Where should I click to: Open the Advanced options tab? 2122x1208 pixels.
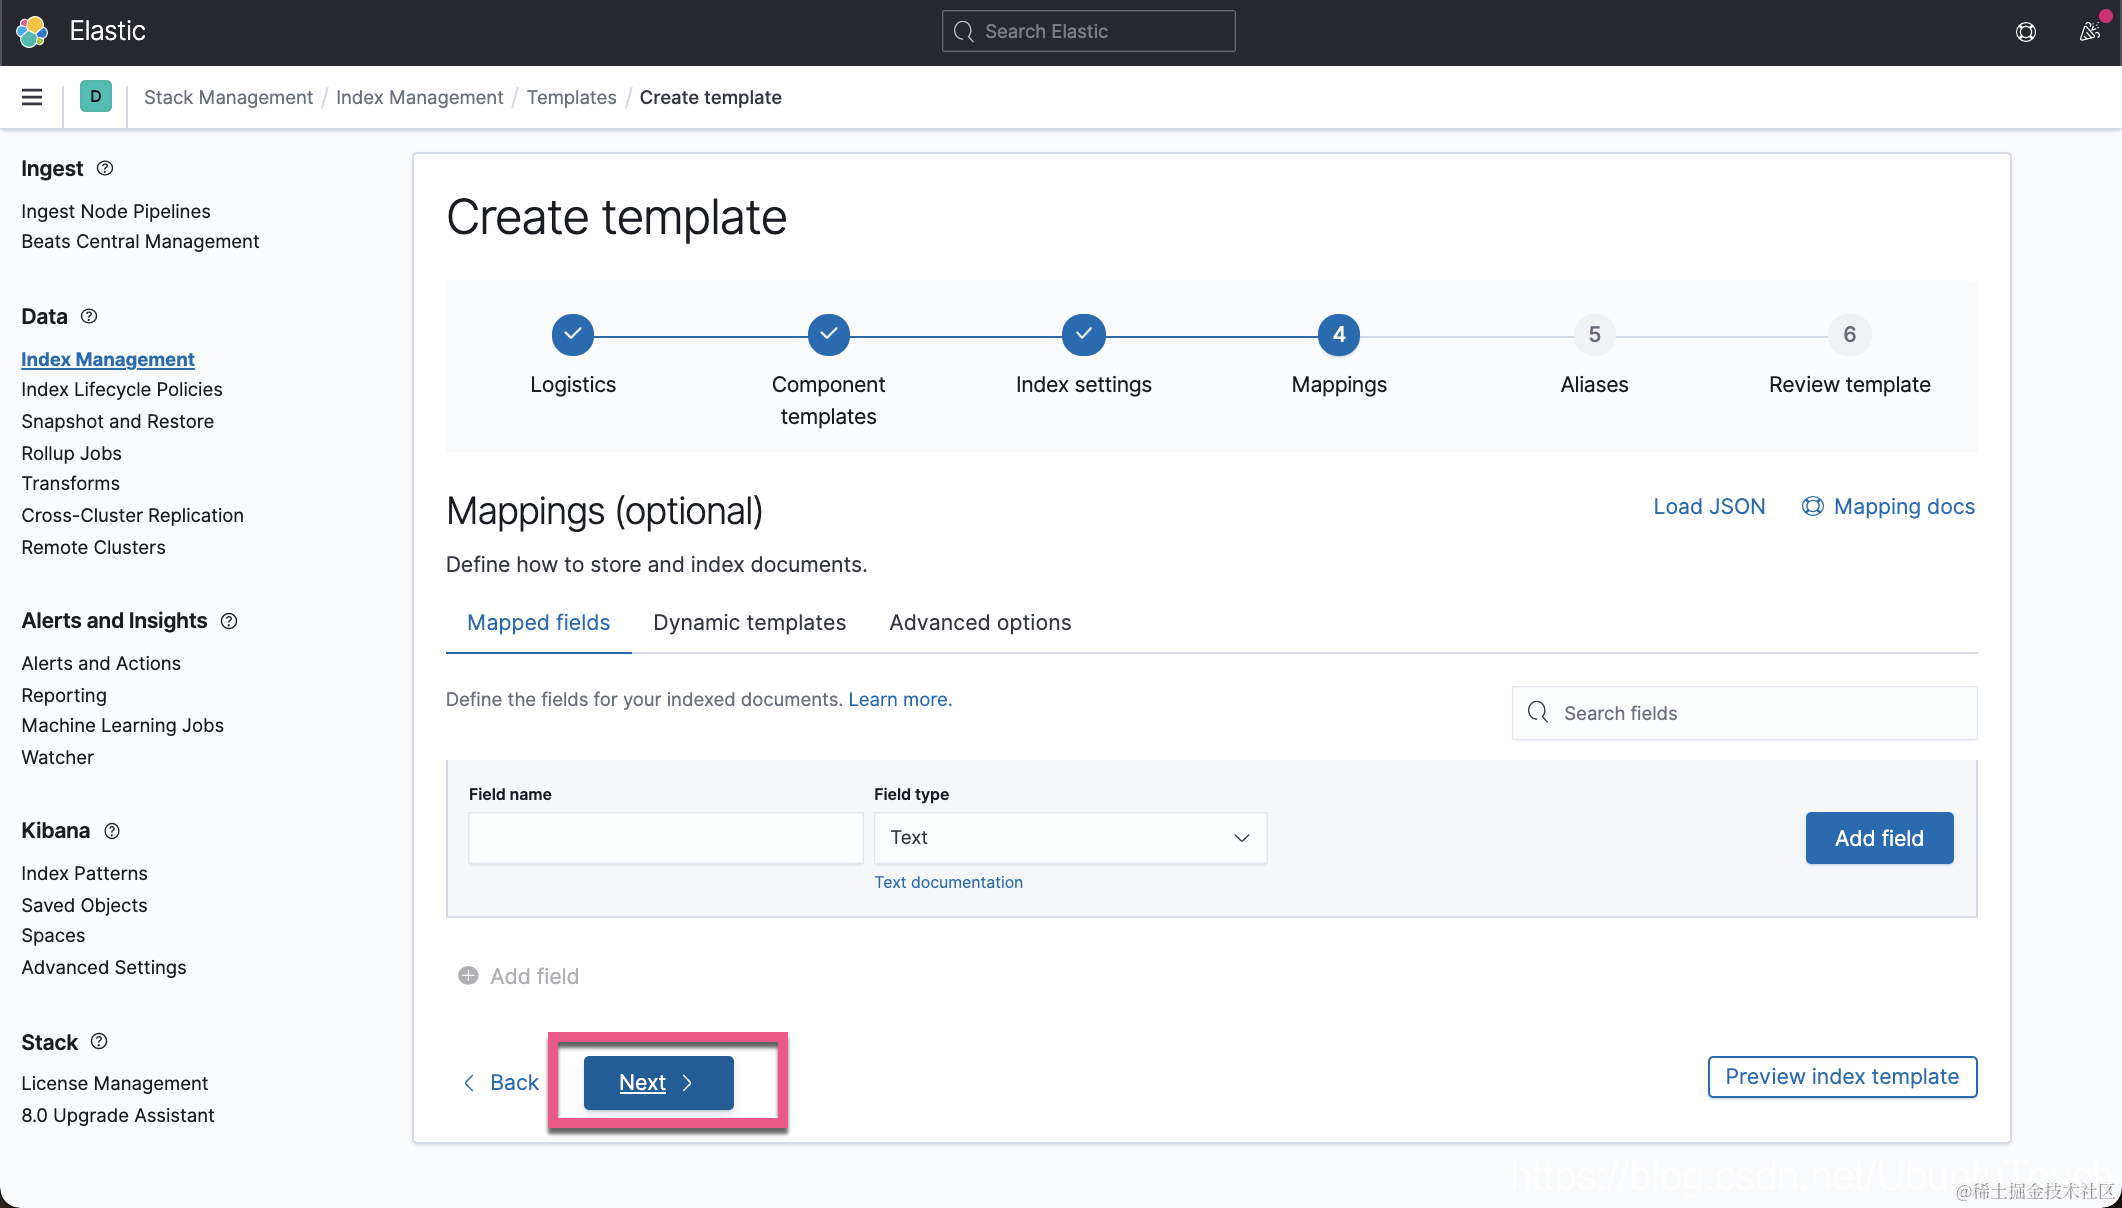coord(980,622)
